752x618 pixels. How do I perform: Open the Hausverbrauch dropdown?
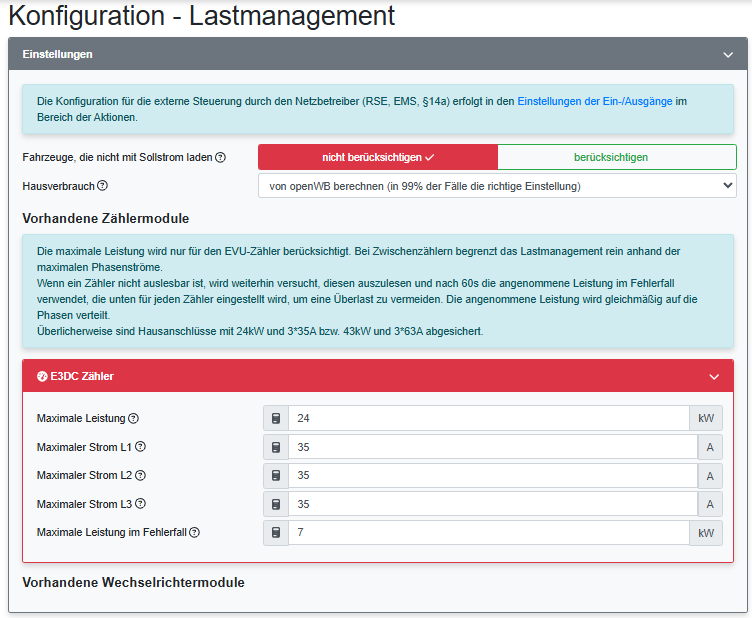click(497, 186)
